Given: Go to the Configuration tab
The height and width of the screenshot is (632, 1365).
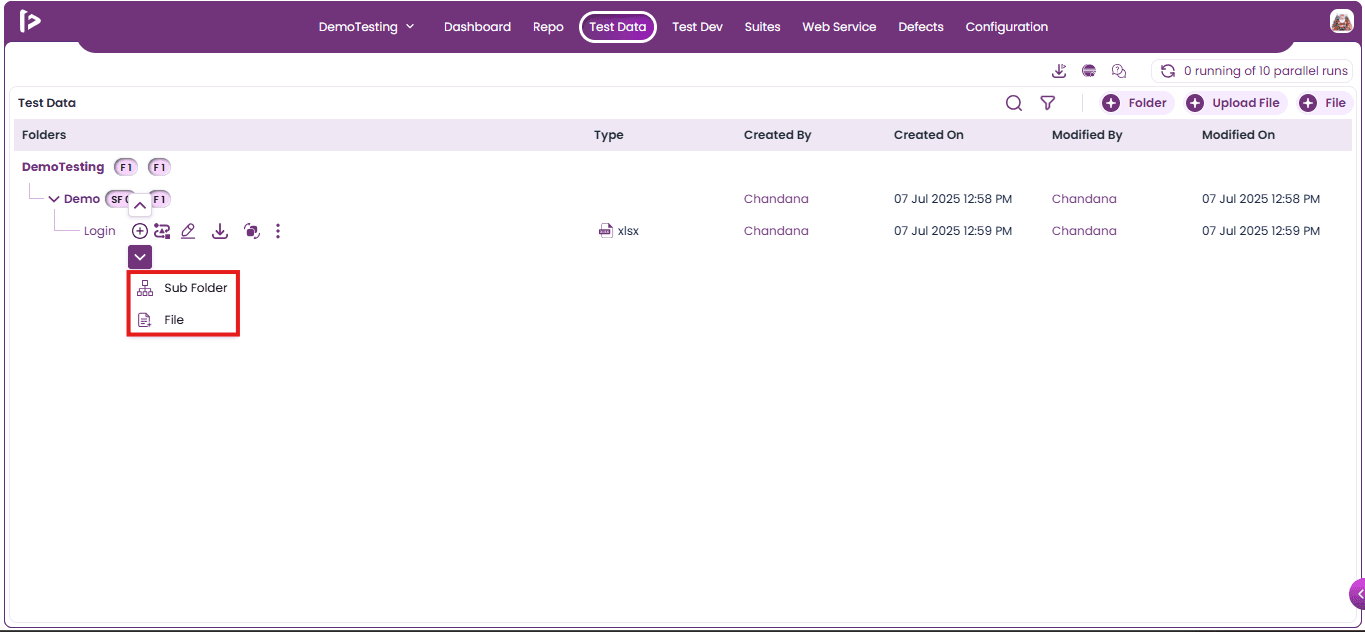Looking at the screenshot, I should click(x=1007, y=27).
